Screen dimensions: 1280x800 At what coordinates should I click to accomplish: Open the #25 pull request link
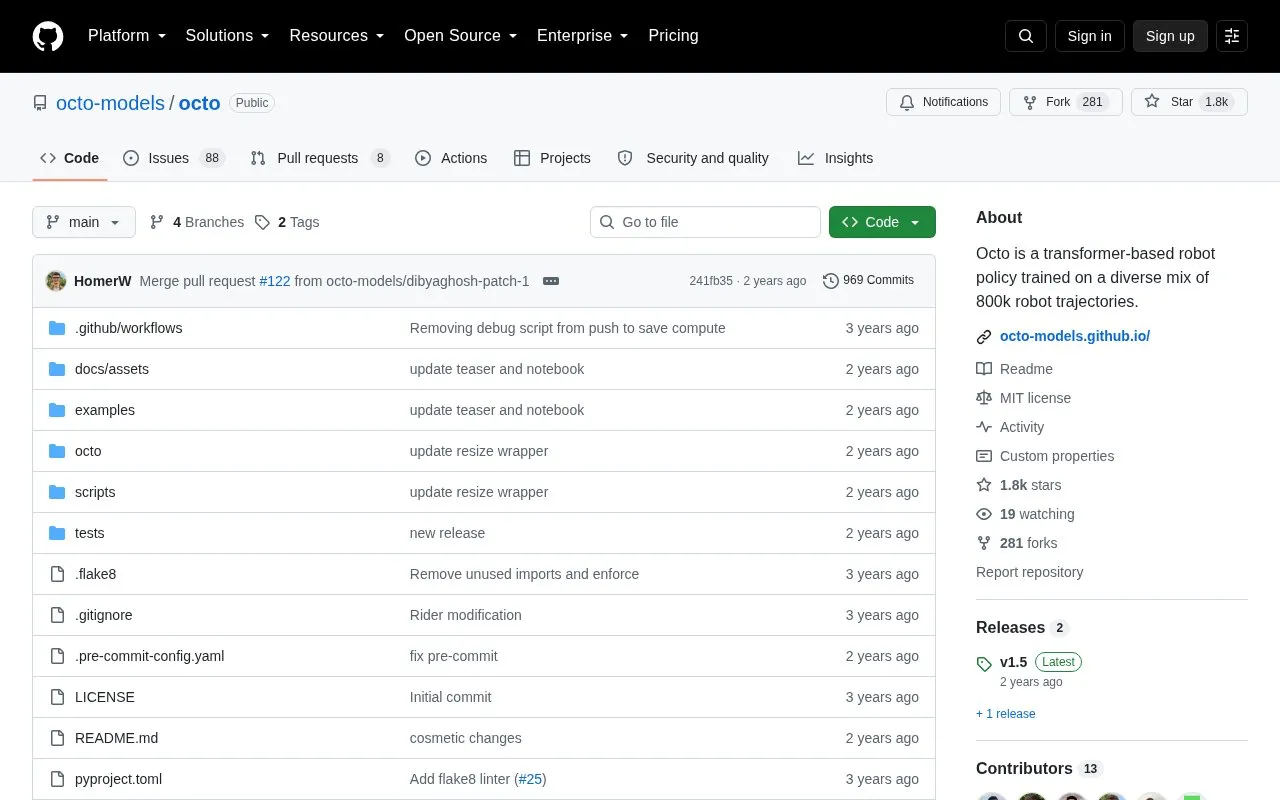[530, 779]
